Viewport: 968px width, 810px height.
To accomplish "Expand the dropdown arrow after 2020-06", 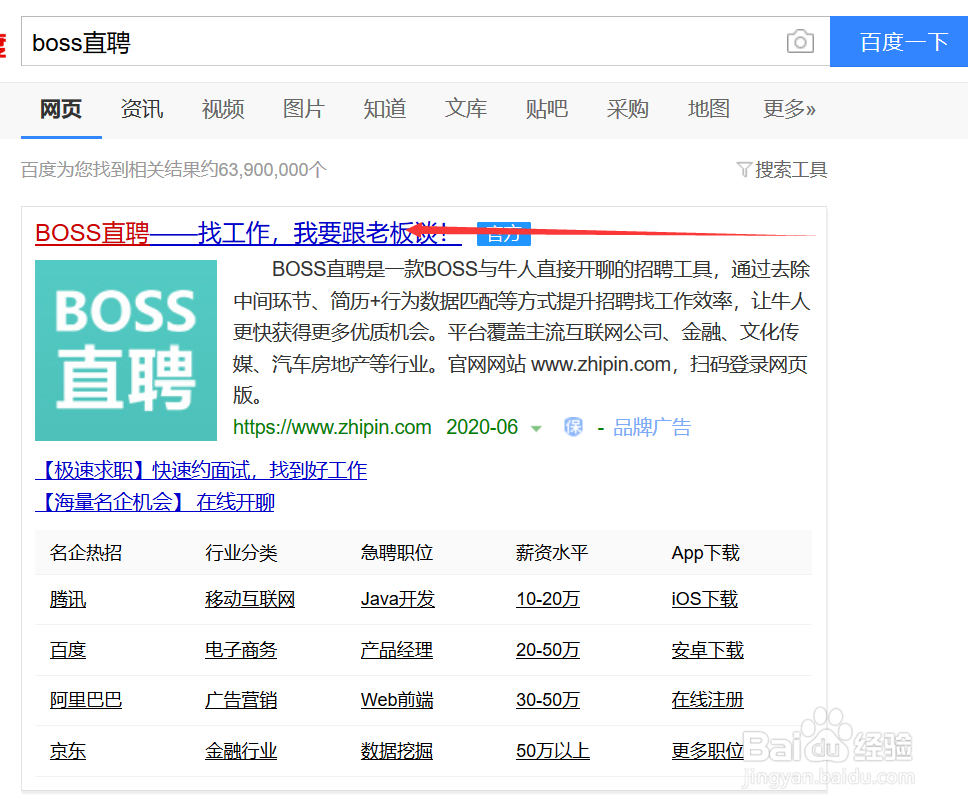I will coord(536,428).
